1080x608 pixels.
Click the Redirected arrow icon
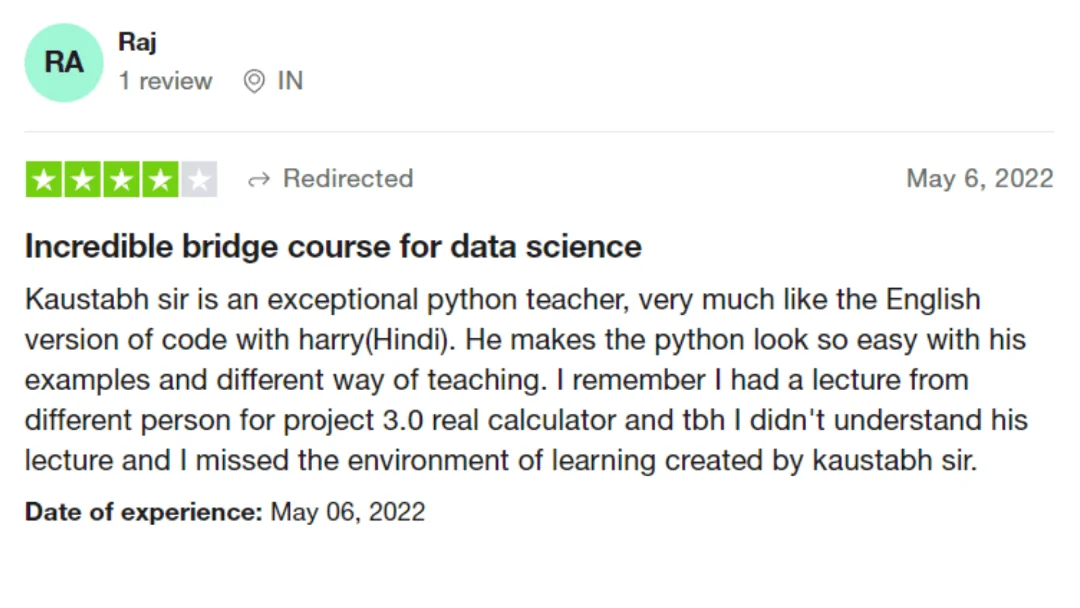click(x=259, y=180)
